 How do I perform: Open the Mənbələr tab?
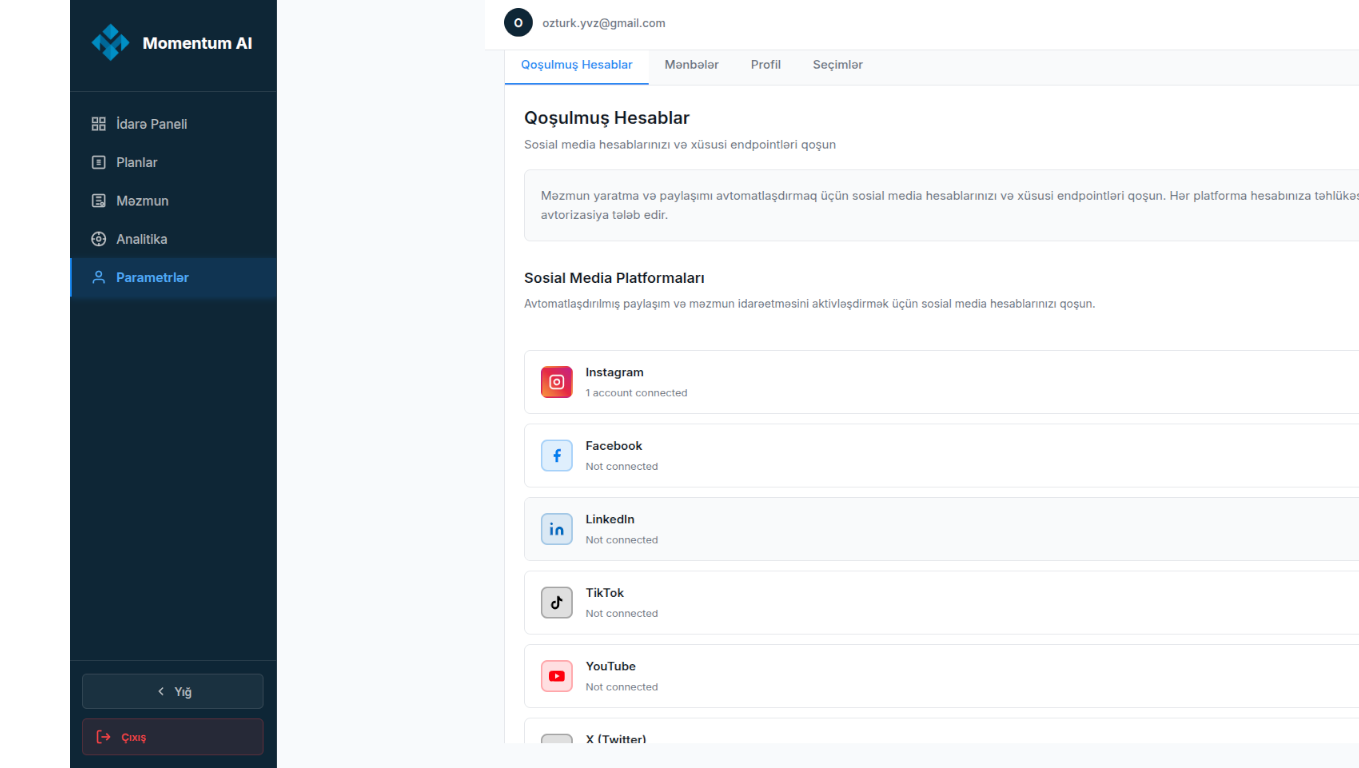[x=691, y=65]
